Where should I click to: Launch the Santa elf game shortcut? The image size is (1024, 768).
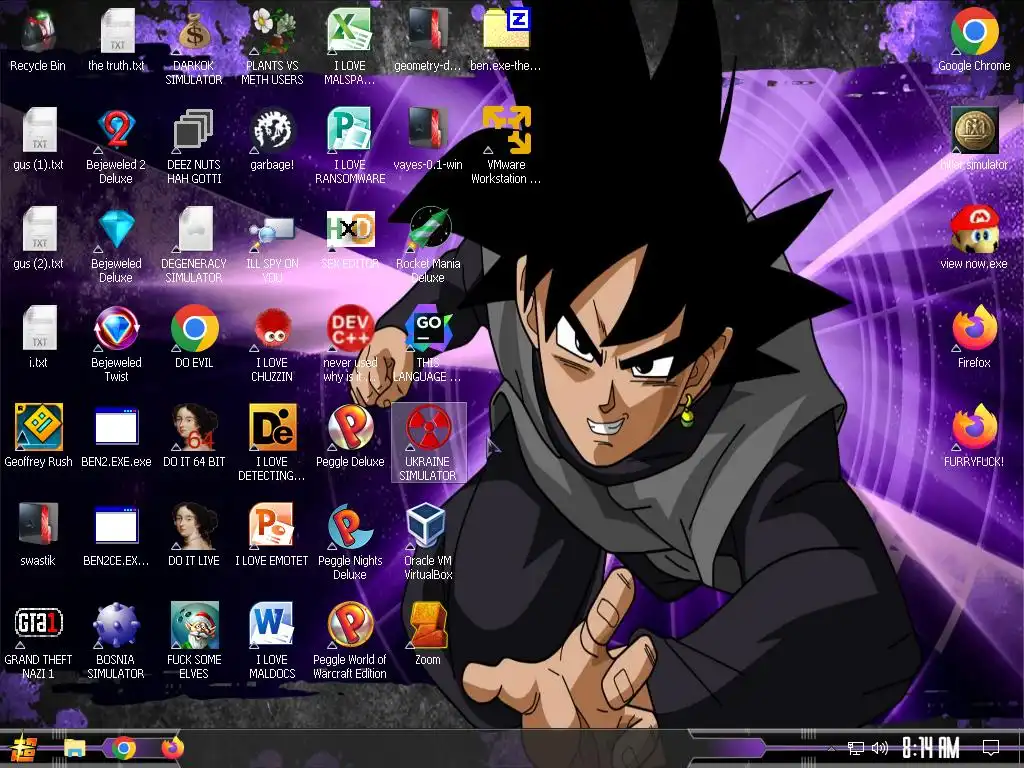pyautogui.click(x=194, y=643)
